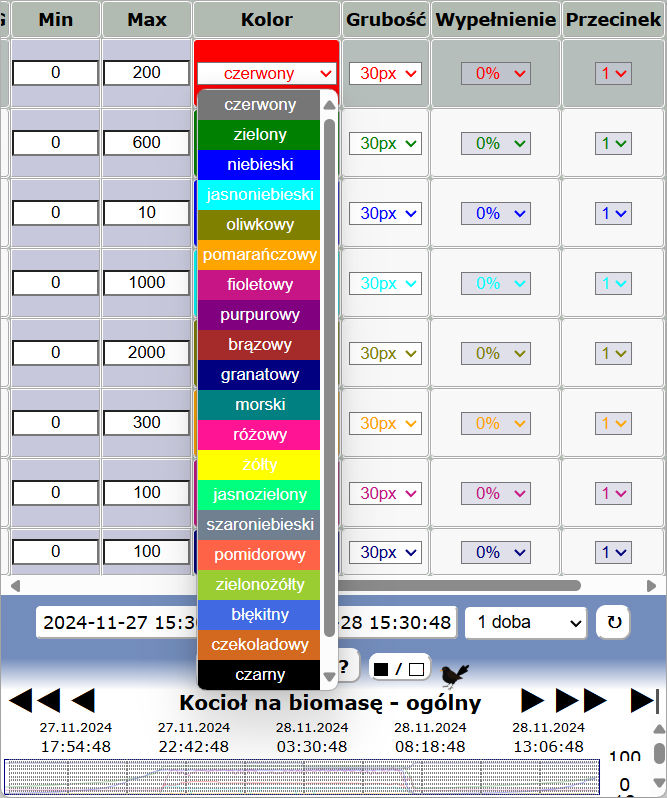Step back with the single left arrow

83,701
